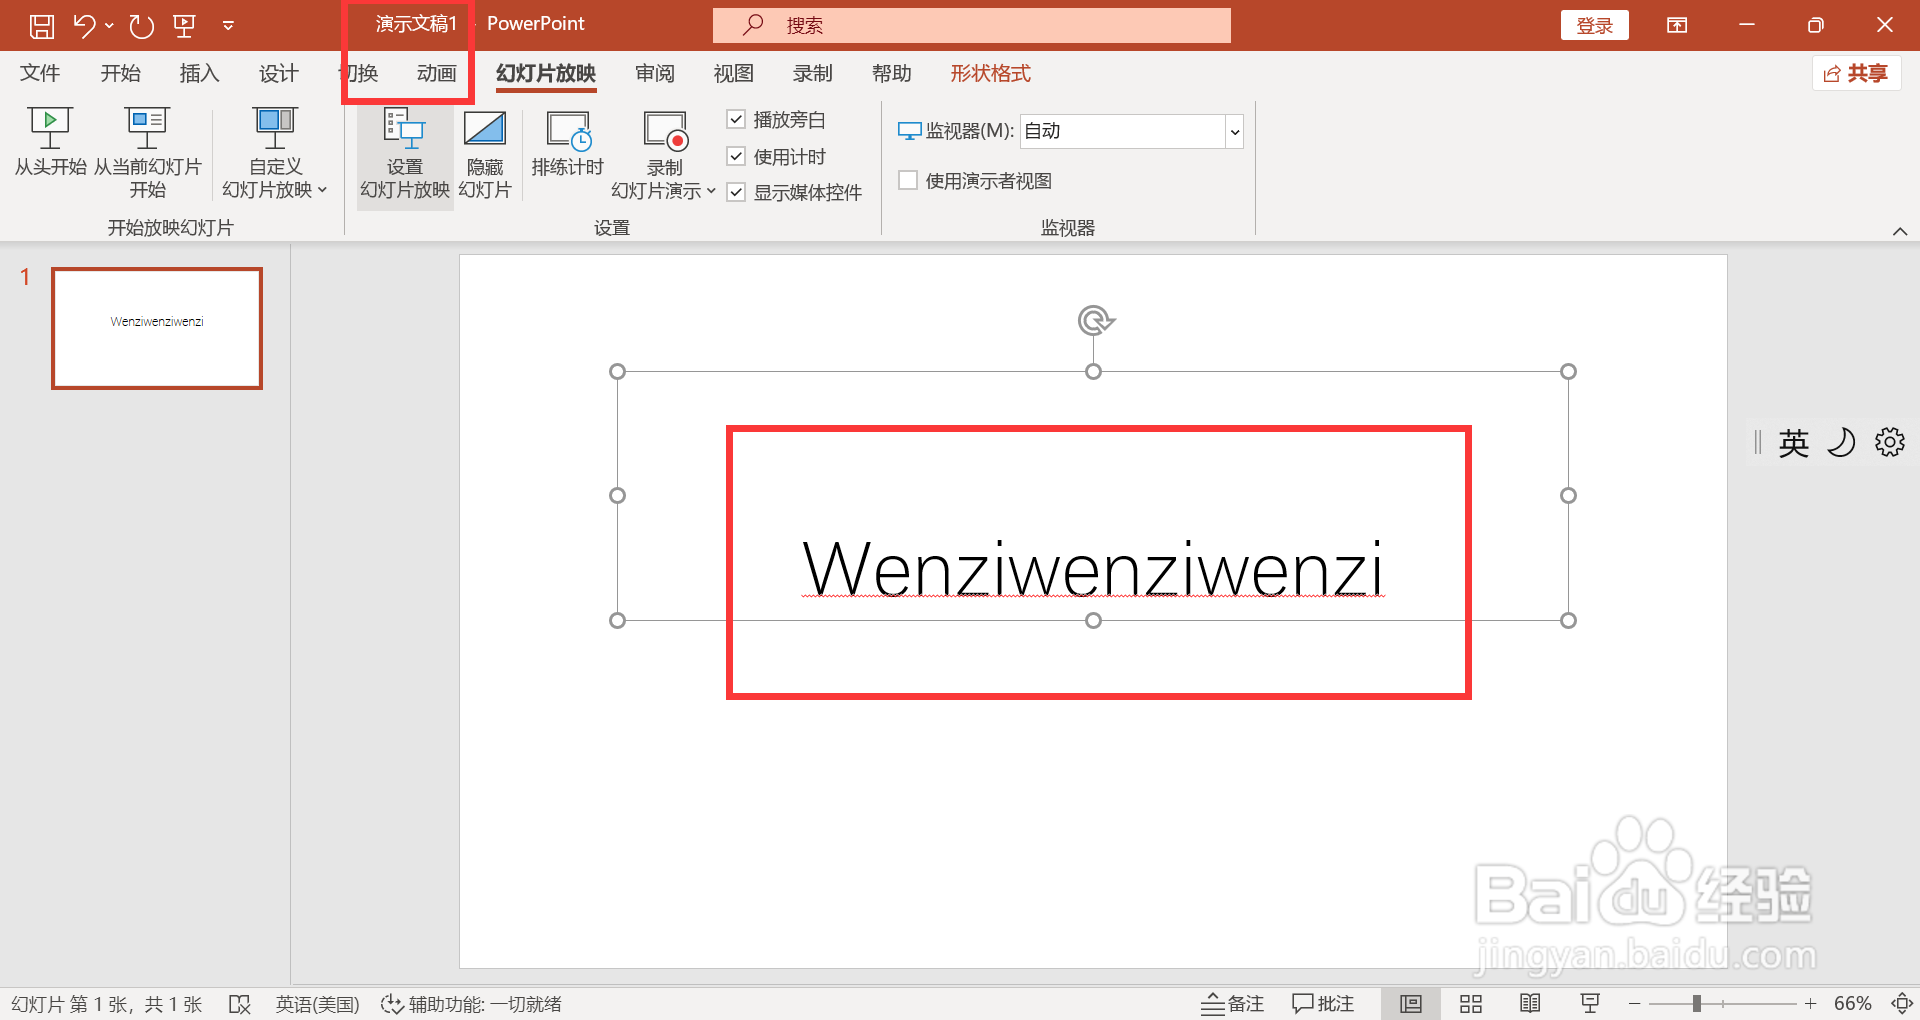Open 自定义幻灯片放映 dropdown
Image resolution: width=1920 pixels, height=1020 pixels.
point(275,152)
